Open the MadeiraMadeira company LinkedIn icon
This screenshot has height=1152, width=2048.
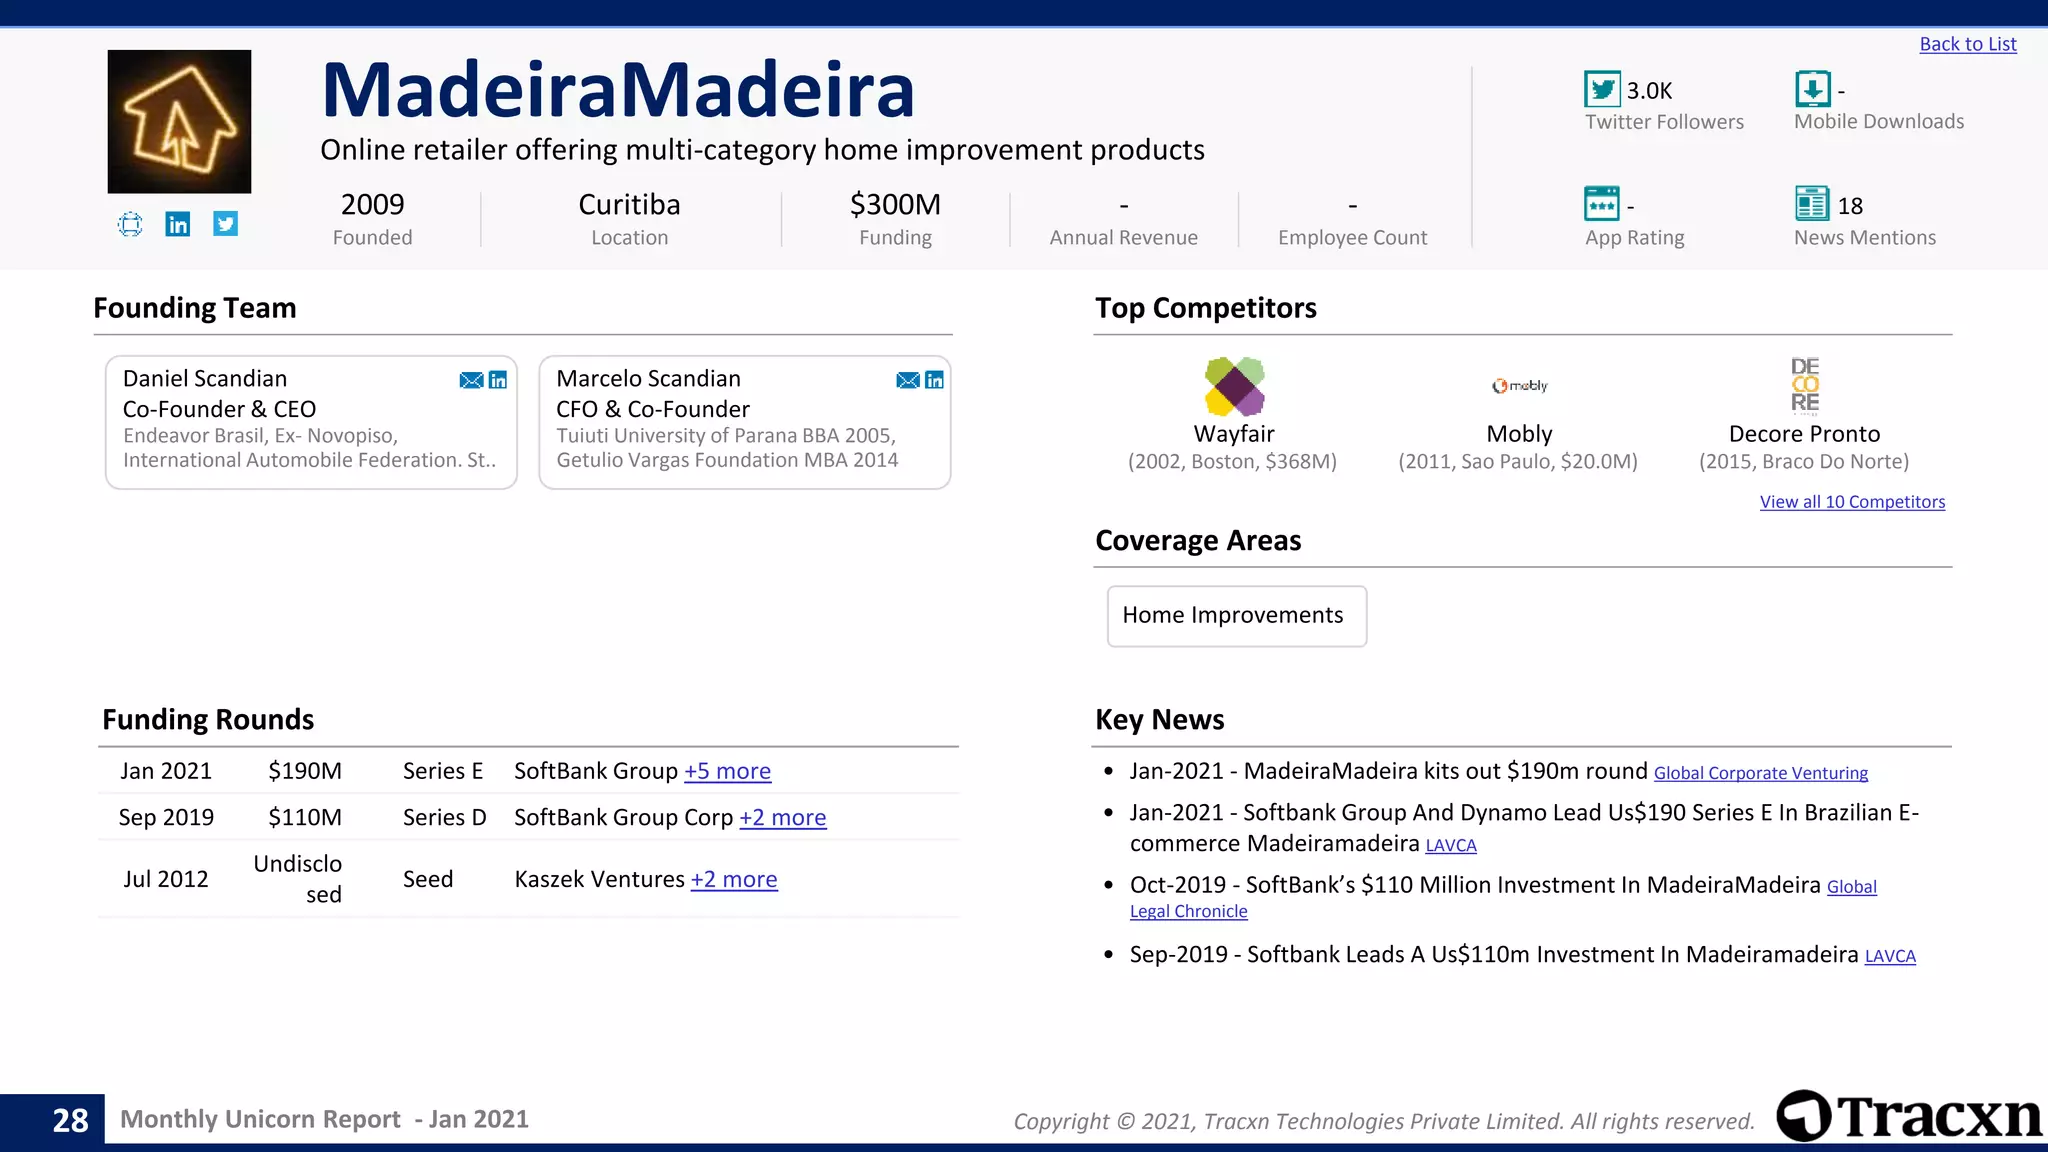[178, 224]
